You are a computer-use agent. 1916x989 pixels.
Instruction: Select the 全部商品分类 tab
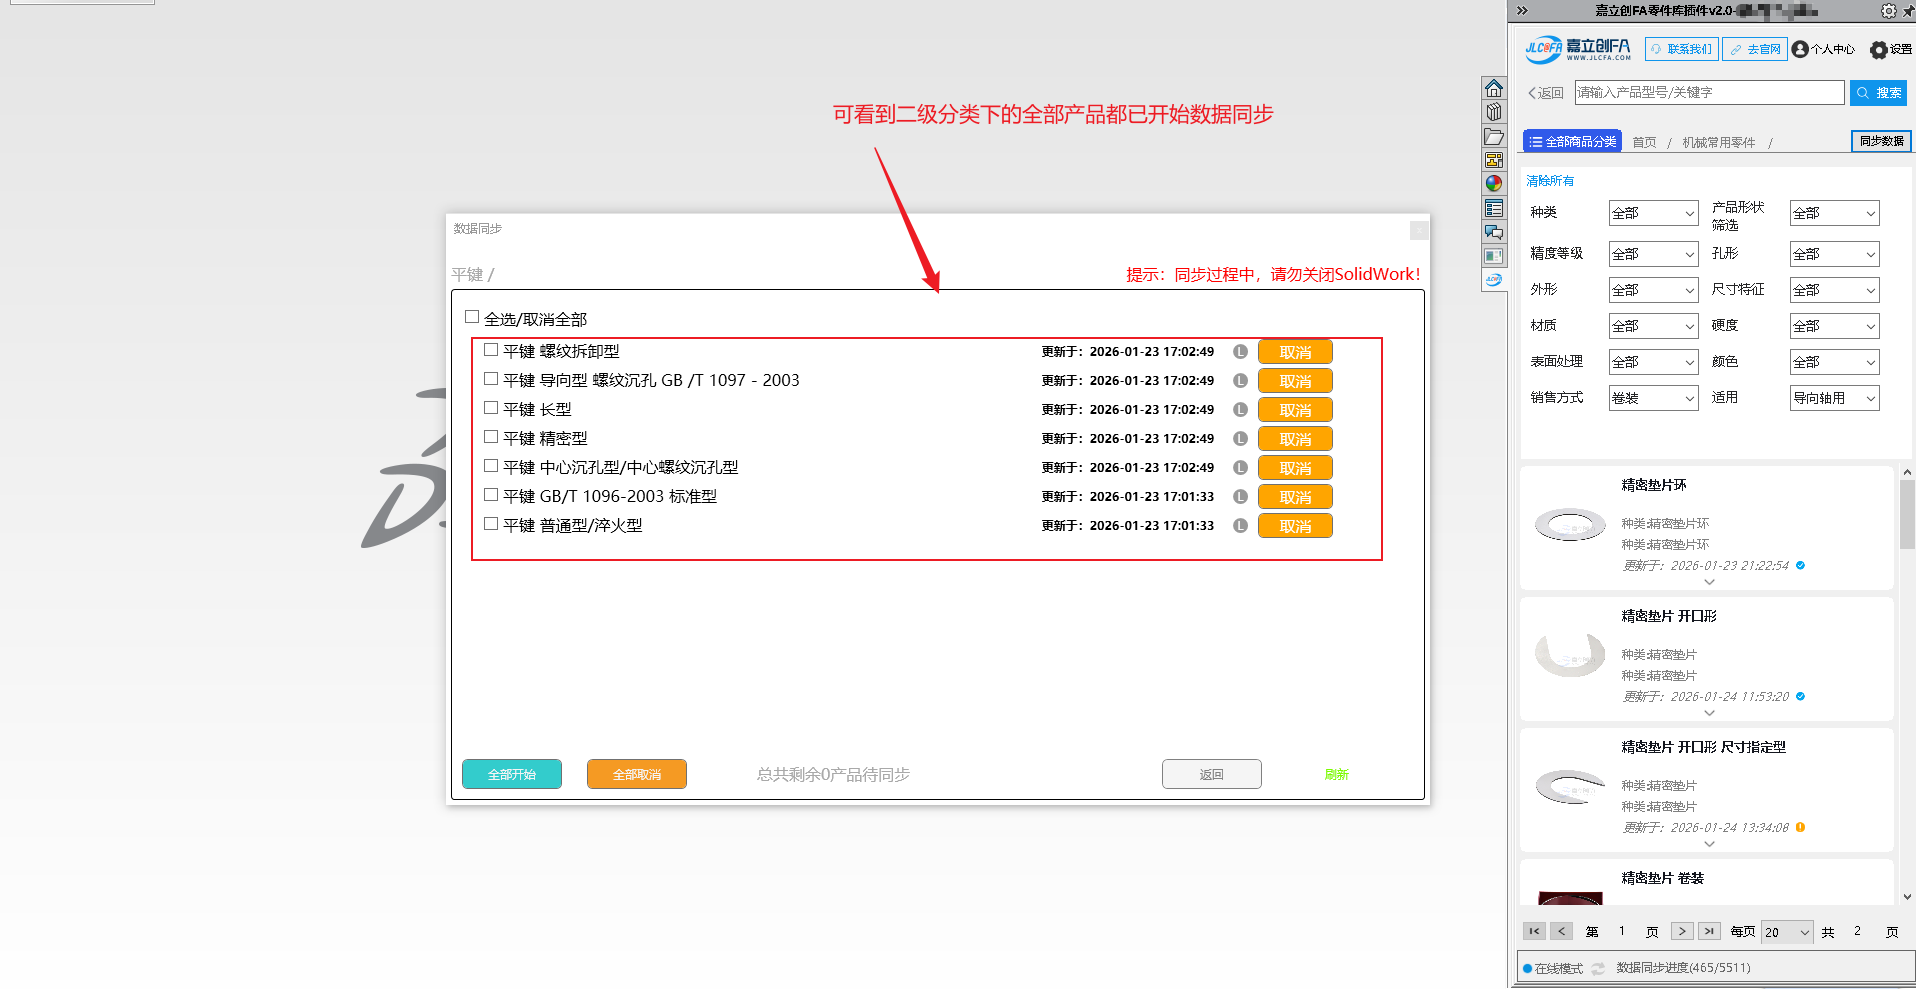click(x=1572, y=142)
